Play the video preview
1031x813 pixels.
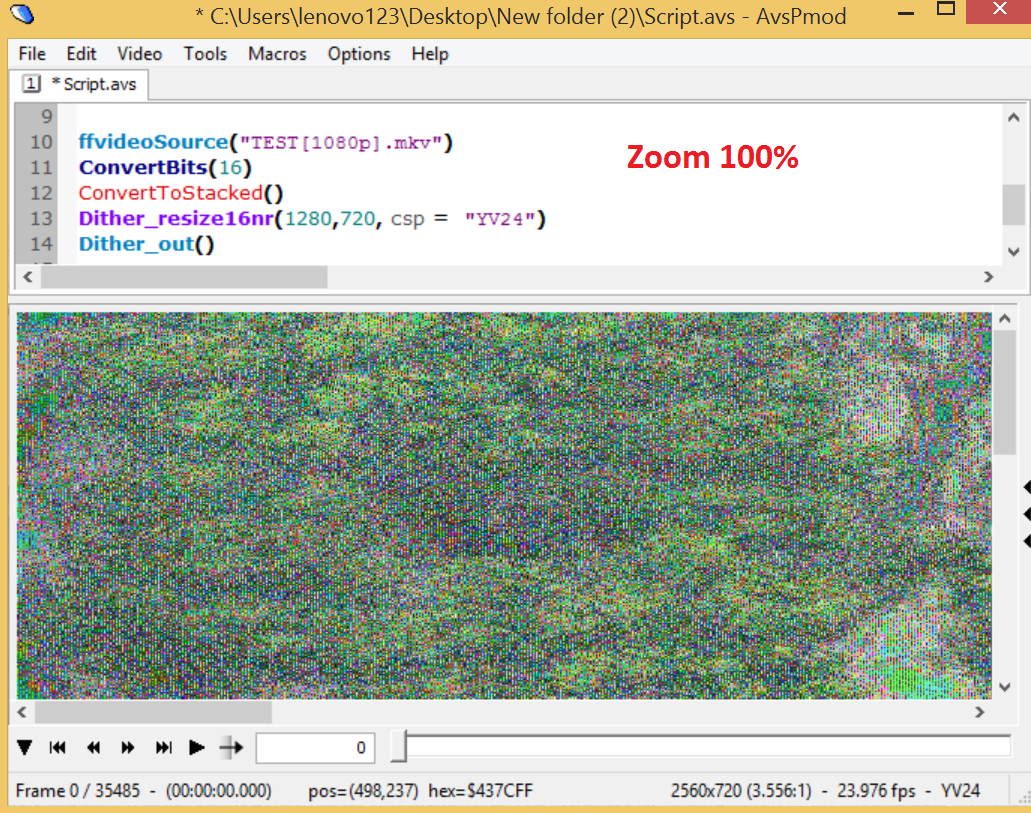coord(197,747)
